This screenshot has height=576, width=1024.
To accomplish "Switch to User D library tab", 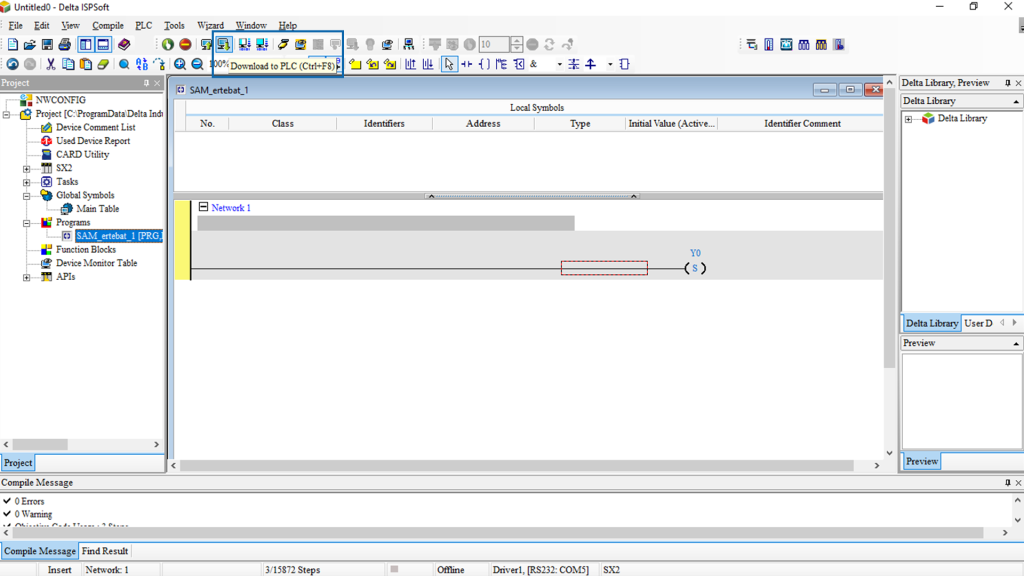I will pyautogui.click(x=978, y=323).
